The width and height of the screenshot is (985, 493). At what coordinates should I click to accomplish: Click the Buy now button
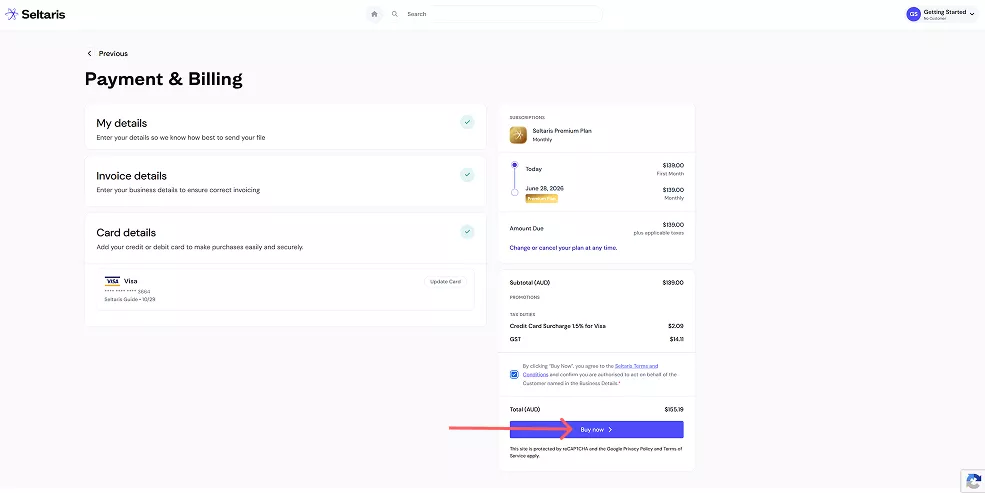[x=596, y=430]
